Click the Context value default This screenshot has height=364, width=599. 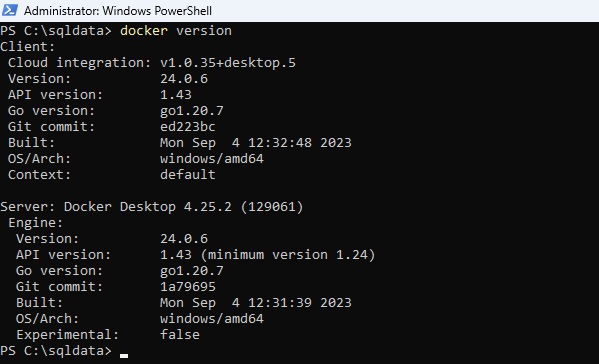coord(188,175)
